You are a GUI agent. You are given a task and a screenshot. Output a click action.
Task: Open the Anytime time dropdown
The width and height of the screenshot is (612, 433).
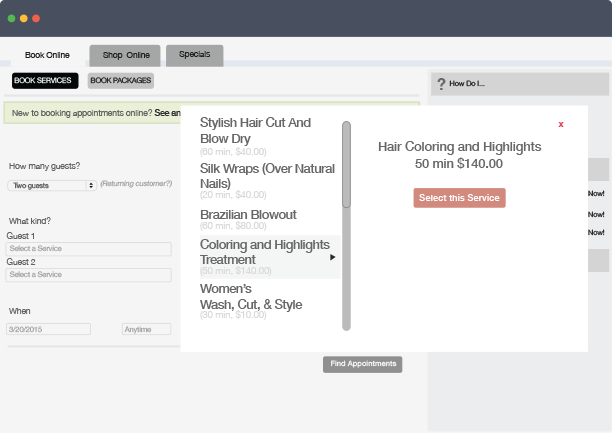(146, 329)
